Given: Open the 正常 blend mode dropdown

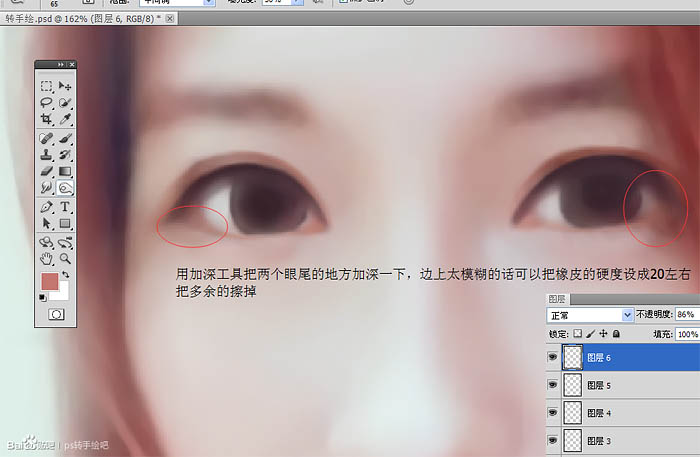Looking at the screenshot, I should [x=590, y=315].
